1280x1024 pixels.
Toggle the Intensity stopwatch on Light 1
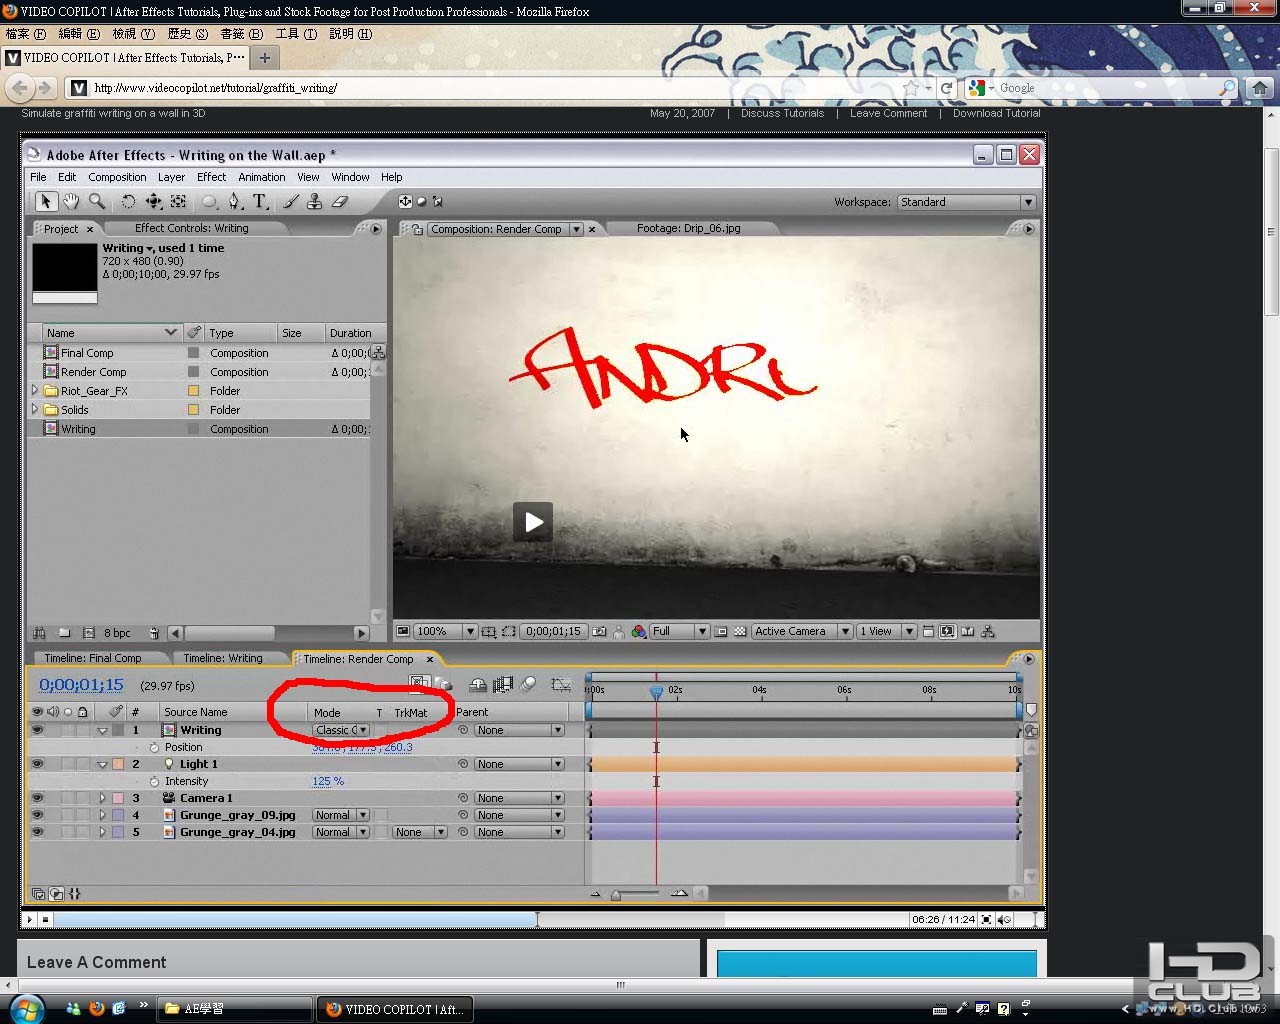[154, 781]
